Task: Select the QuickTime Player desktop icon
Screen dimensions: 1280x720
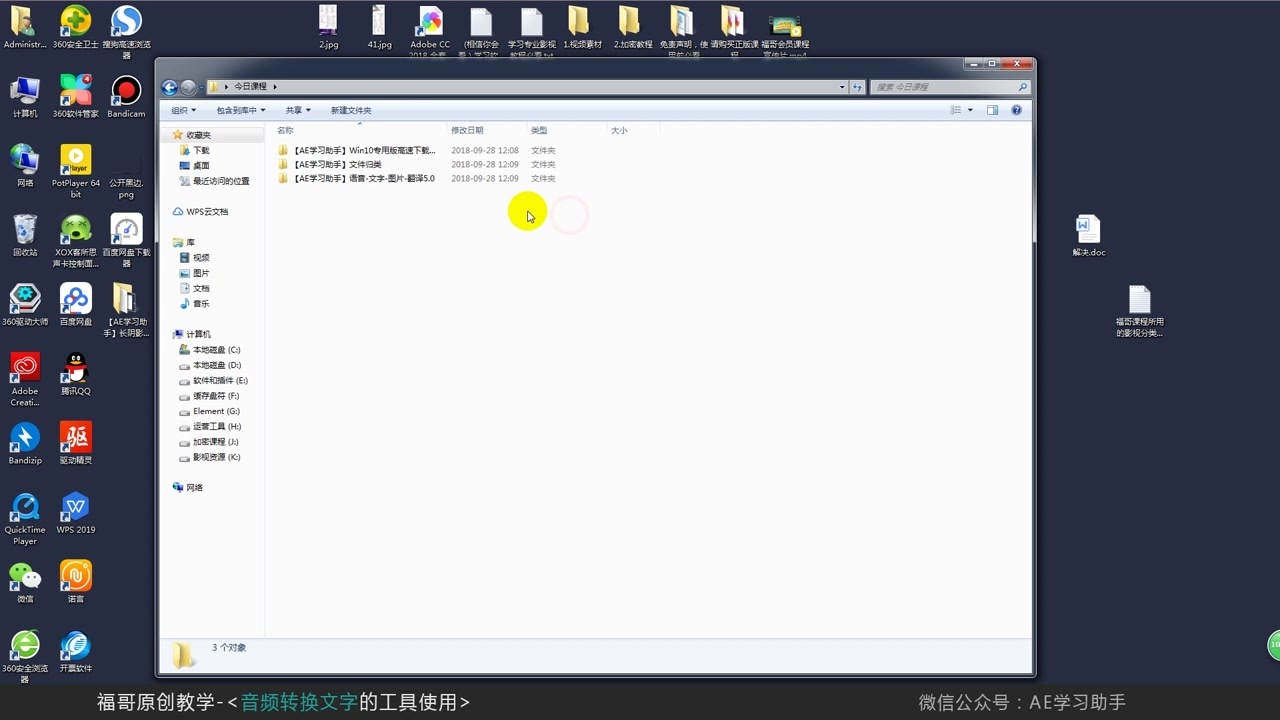Action: tap(25, 518)
